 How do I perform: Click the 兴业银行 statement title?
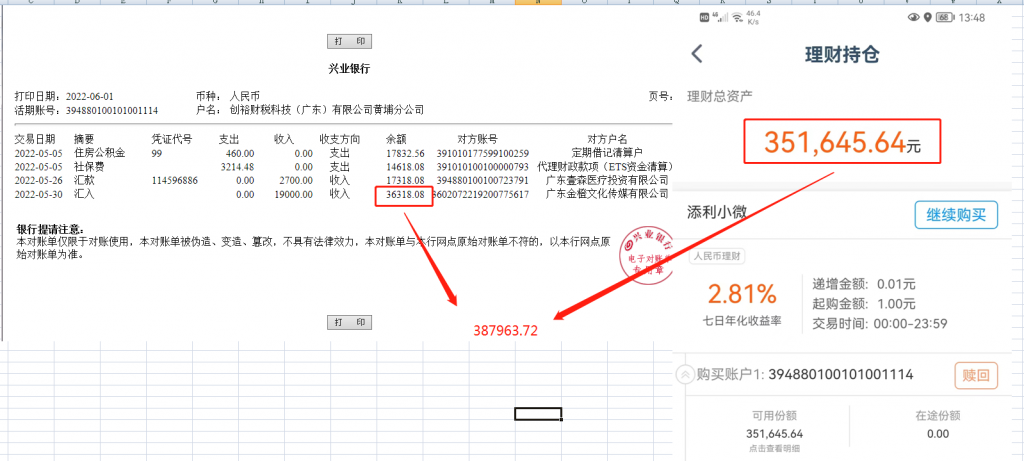tap(349, 69)
